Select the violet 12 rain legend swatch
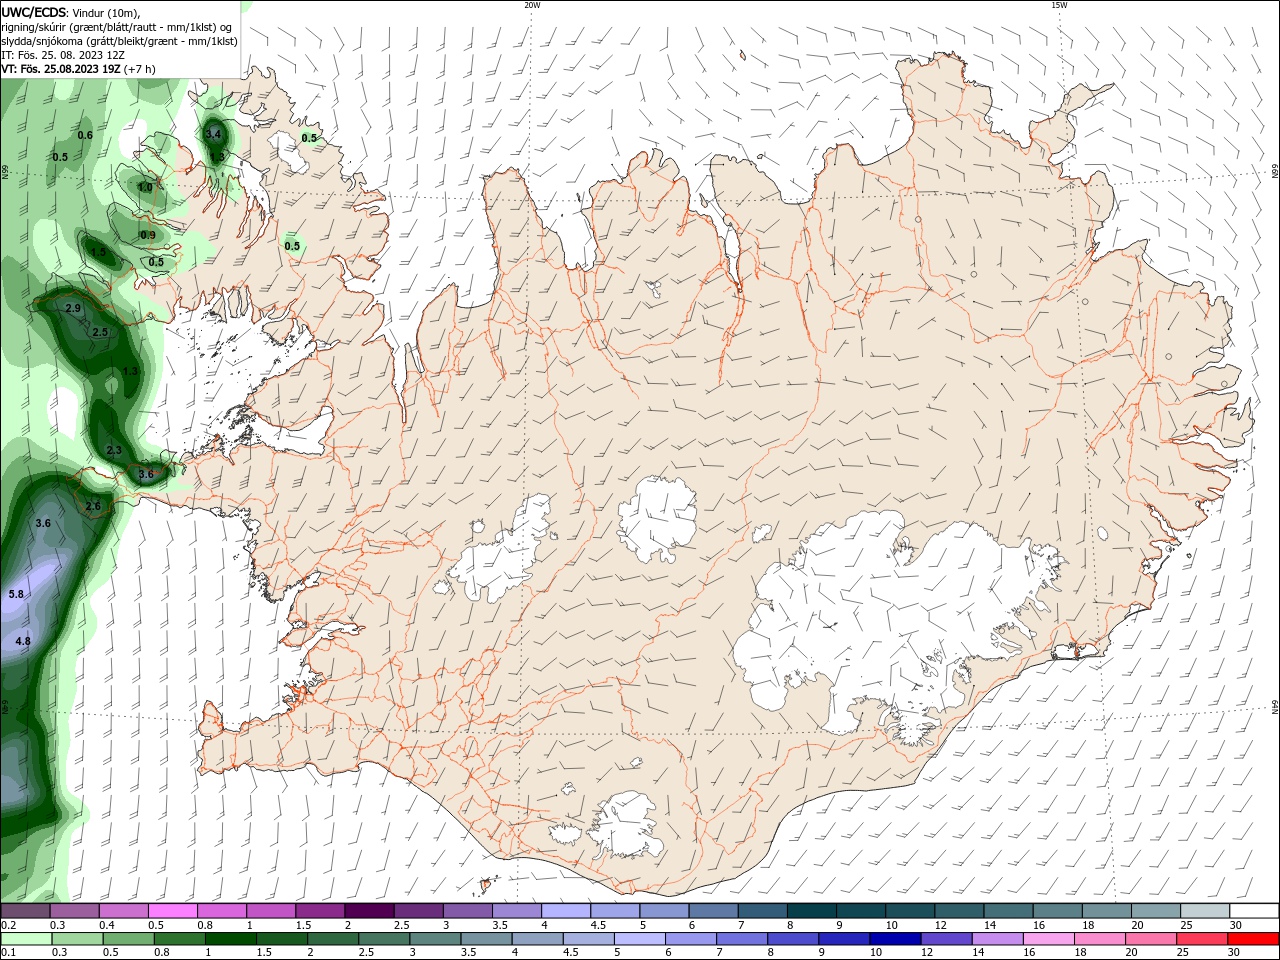 click(946, 939)
